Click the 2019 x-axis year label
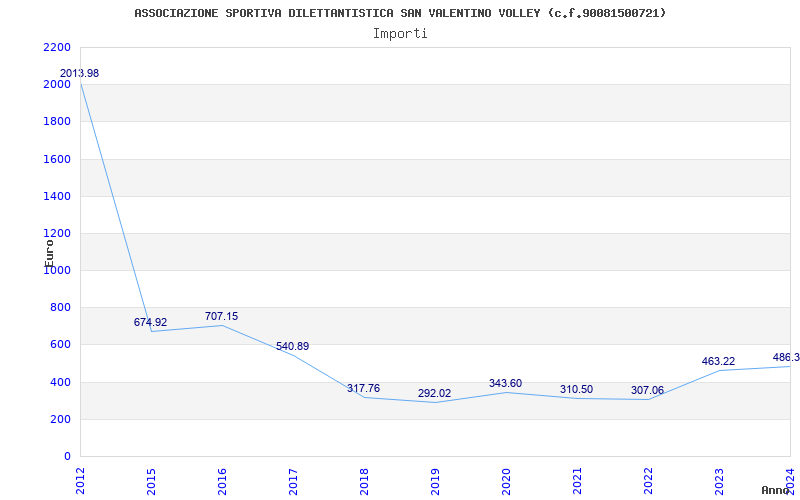 (435, 481)
